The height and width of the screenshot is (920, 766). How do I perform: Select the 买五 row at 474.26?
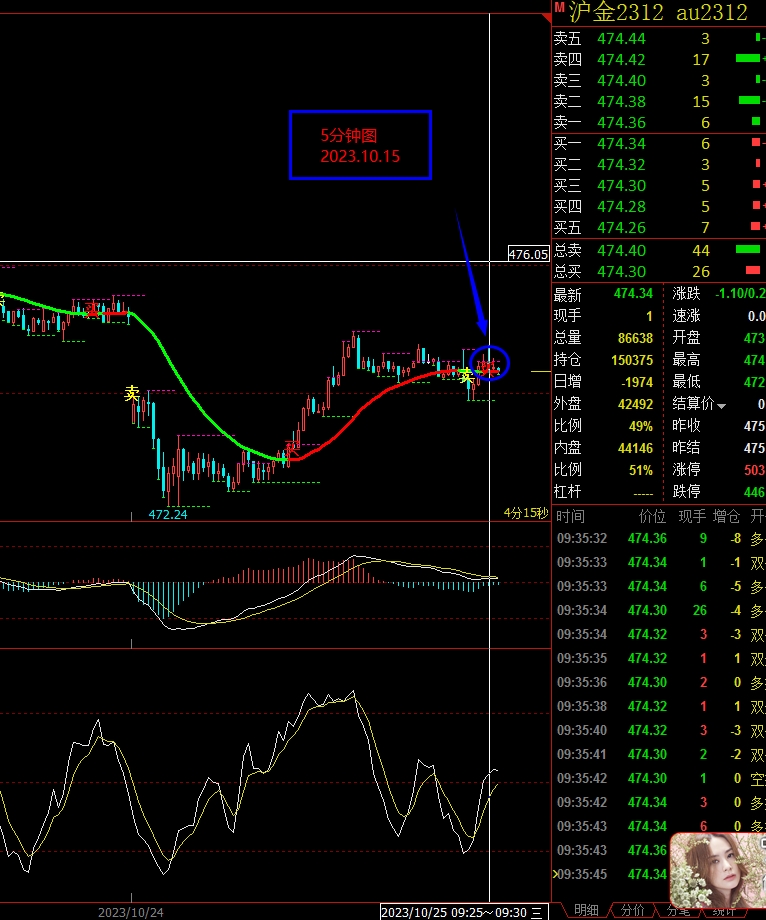click(x=659, y=228)
